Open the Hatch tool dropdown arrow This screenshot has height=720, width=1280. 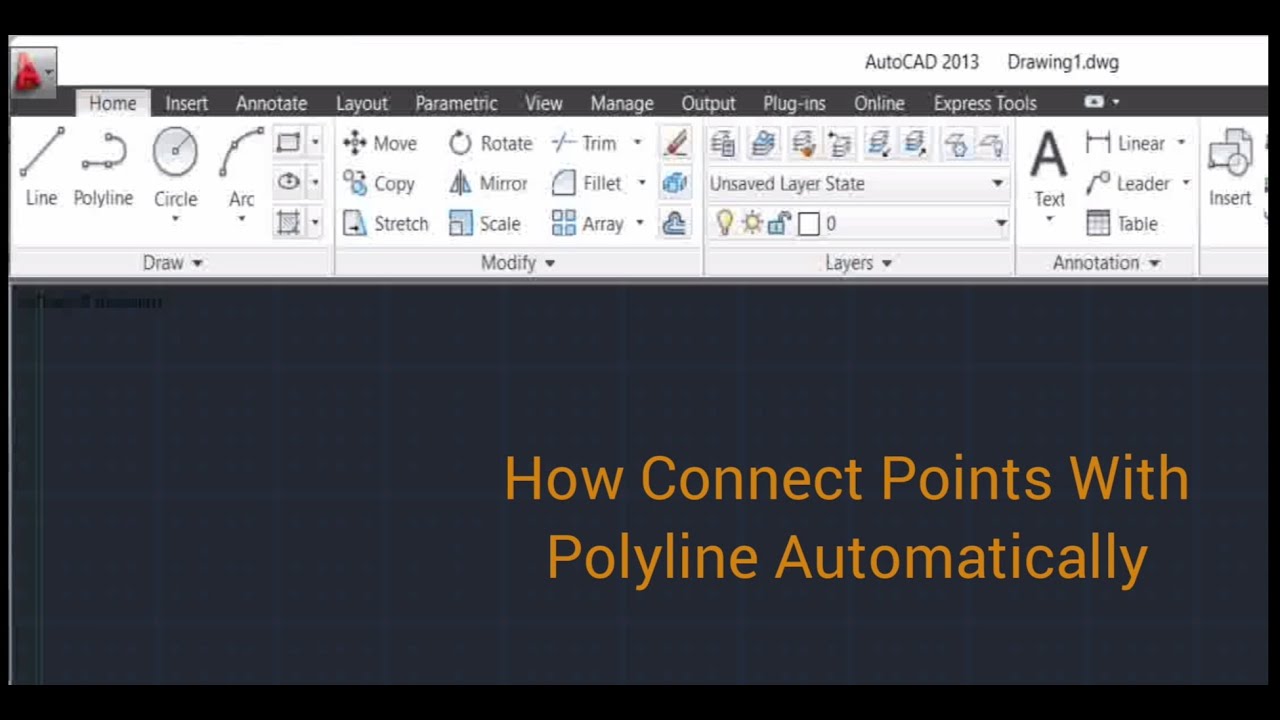[x=315, y=223]
